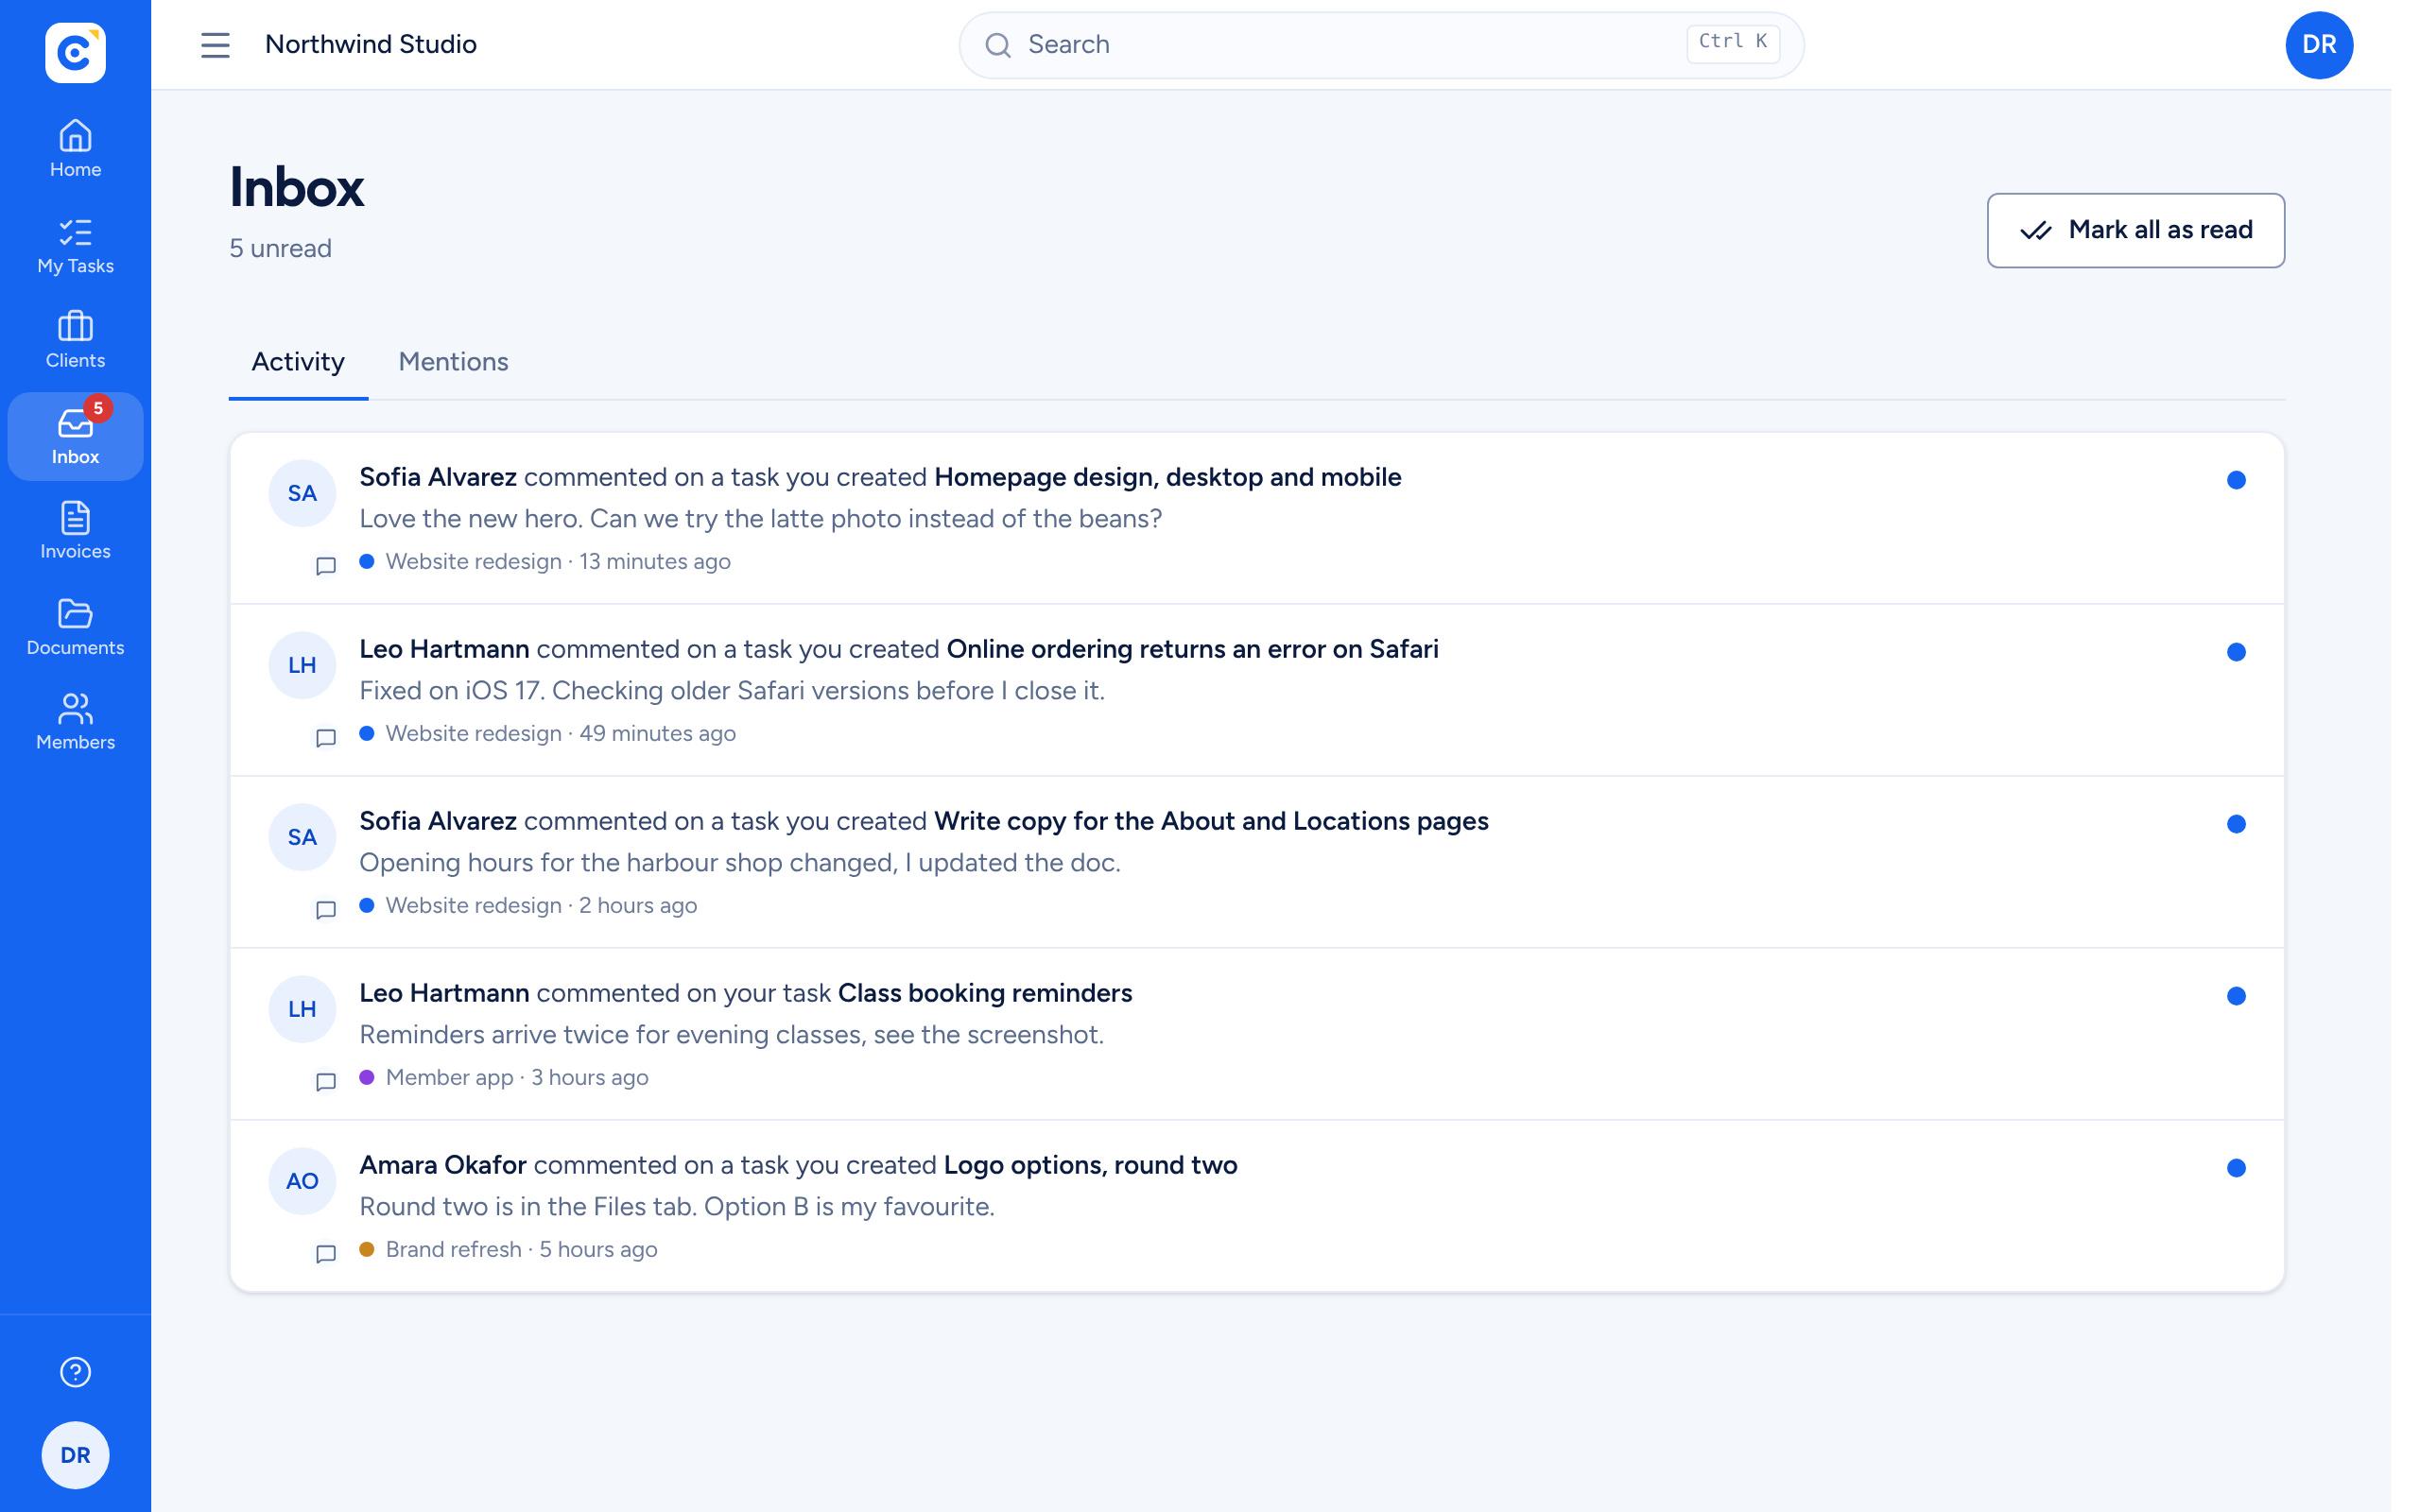Click the DR avatar at the sidebar bottom
The width and height of the screenshot is (2420, 1512).
tap(75, 1455)
